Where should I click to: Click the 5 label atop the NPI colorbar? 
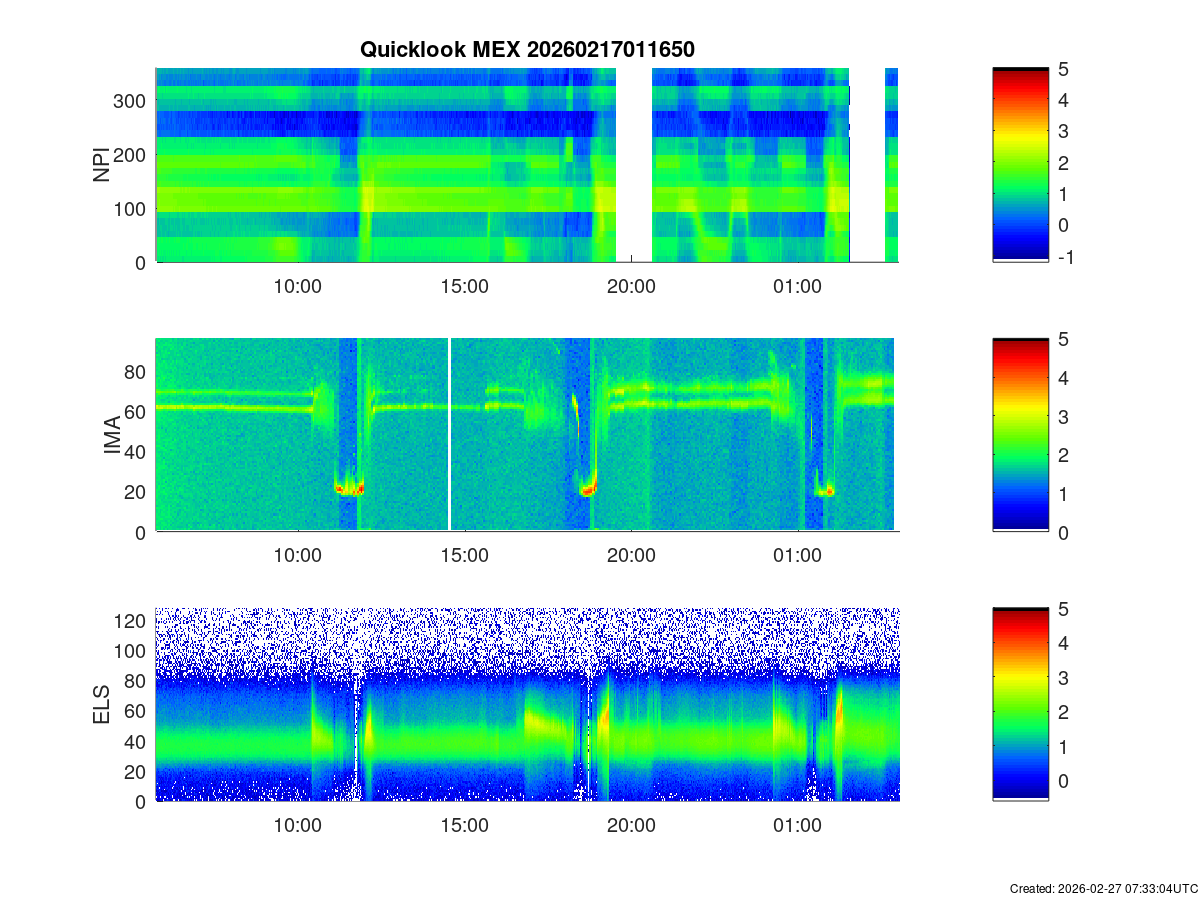click(x=1064, y=70)
